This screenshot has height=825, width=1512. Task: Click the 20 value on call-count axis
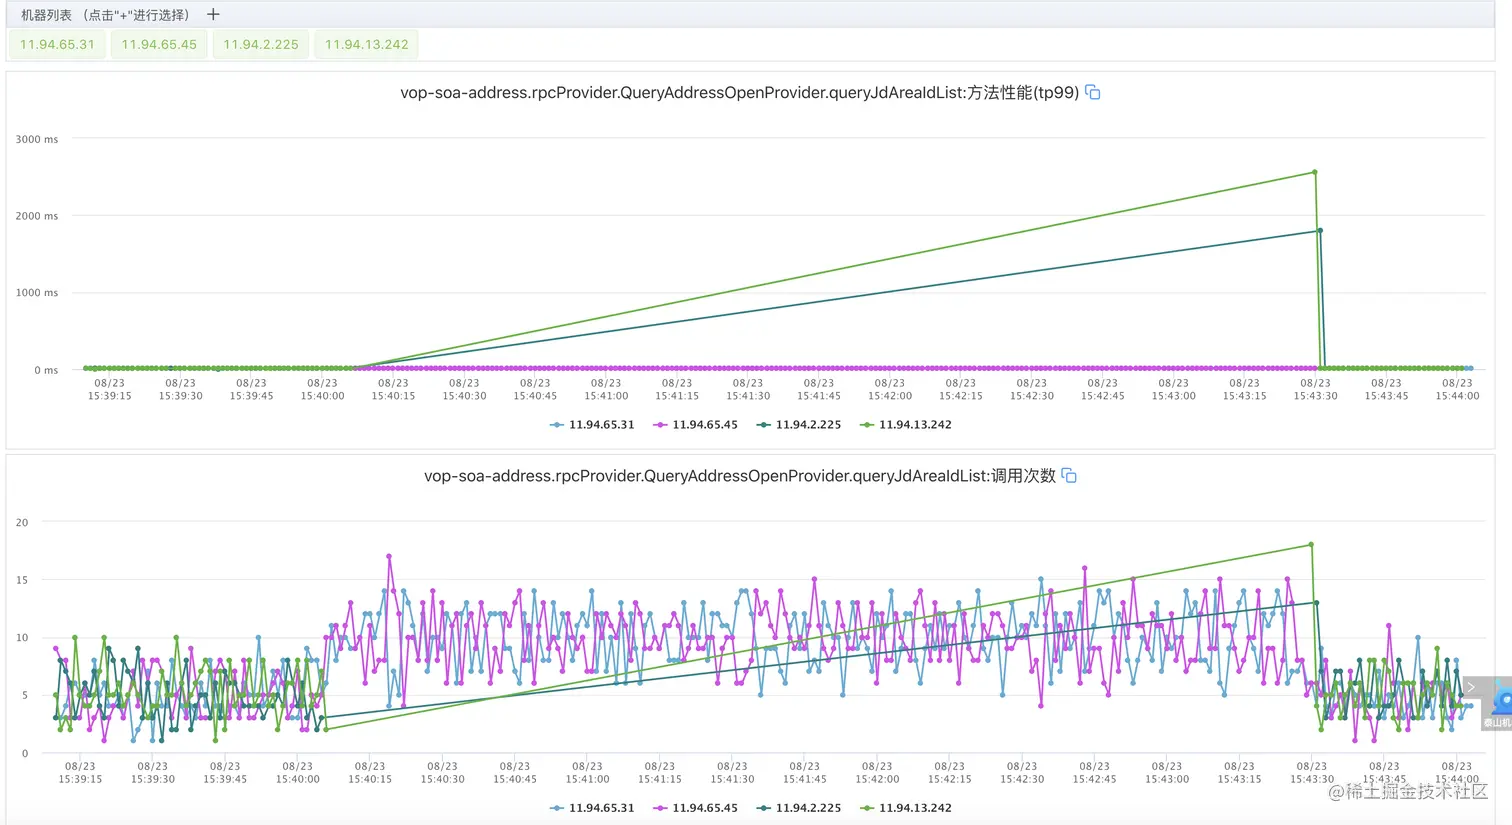pyautogui.click(x=22, y=523)
